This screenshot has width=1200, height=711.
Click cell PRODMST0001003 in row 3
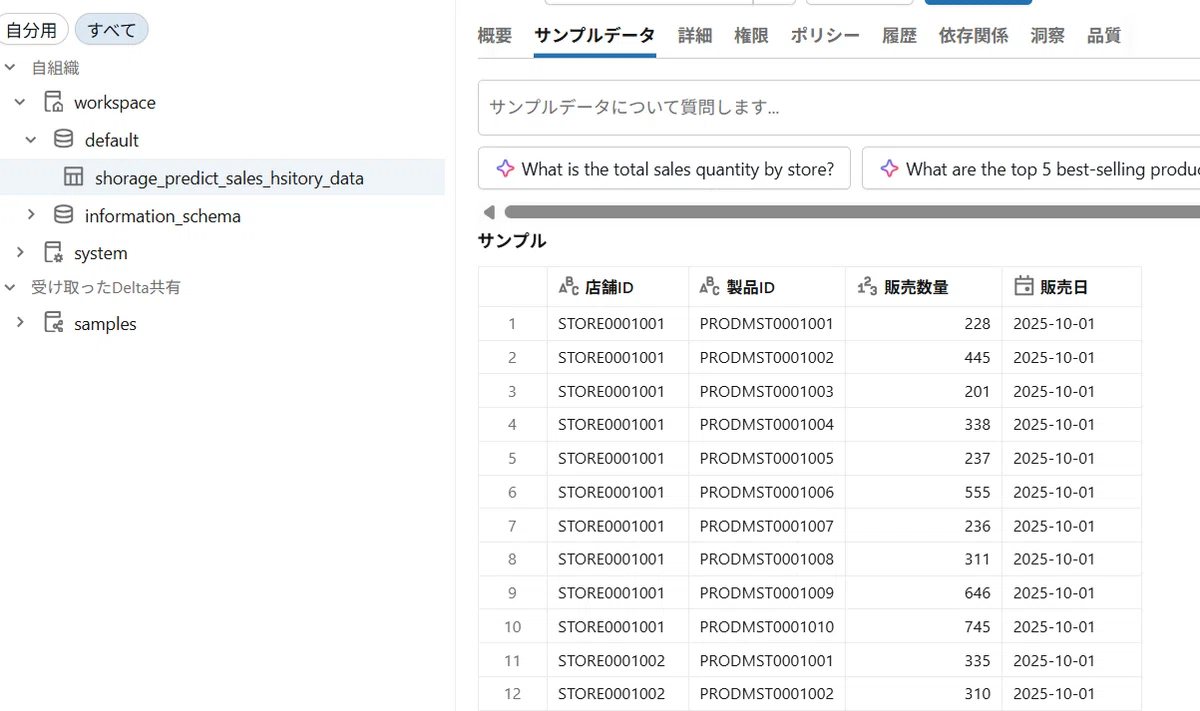767,391
